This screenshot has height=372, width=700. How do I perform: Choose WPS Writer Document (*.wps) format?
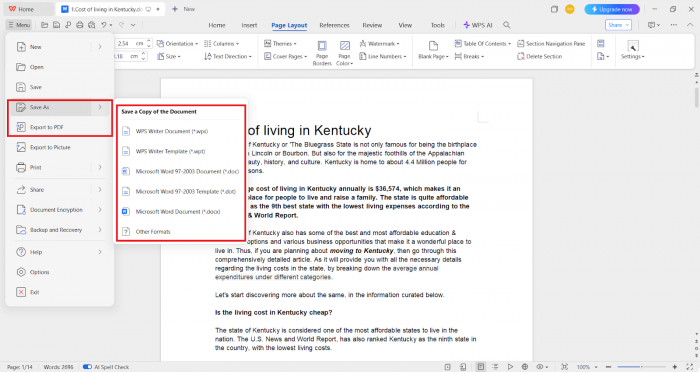(x=181, y=131)
